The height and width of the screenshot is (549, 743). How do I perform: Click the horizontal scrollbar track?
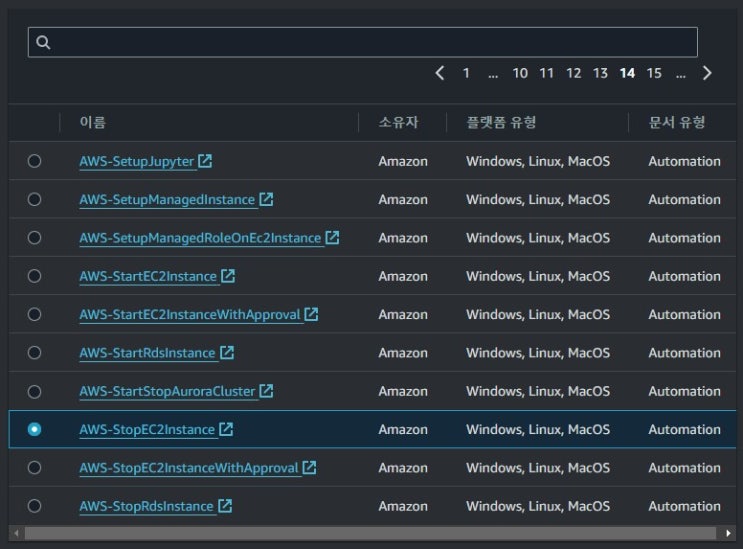click(370, 533)
